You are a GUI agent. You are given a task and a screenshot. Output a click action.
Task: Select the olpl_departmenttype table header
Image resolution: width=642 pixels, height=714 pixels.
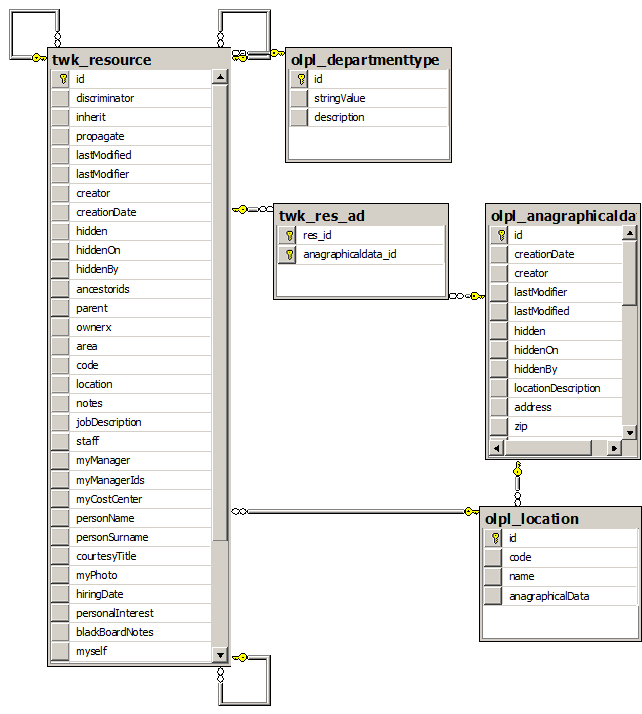coord(368,60)
